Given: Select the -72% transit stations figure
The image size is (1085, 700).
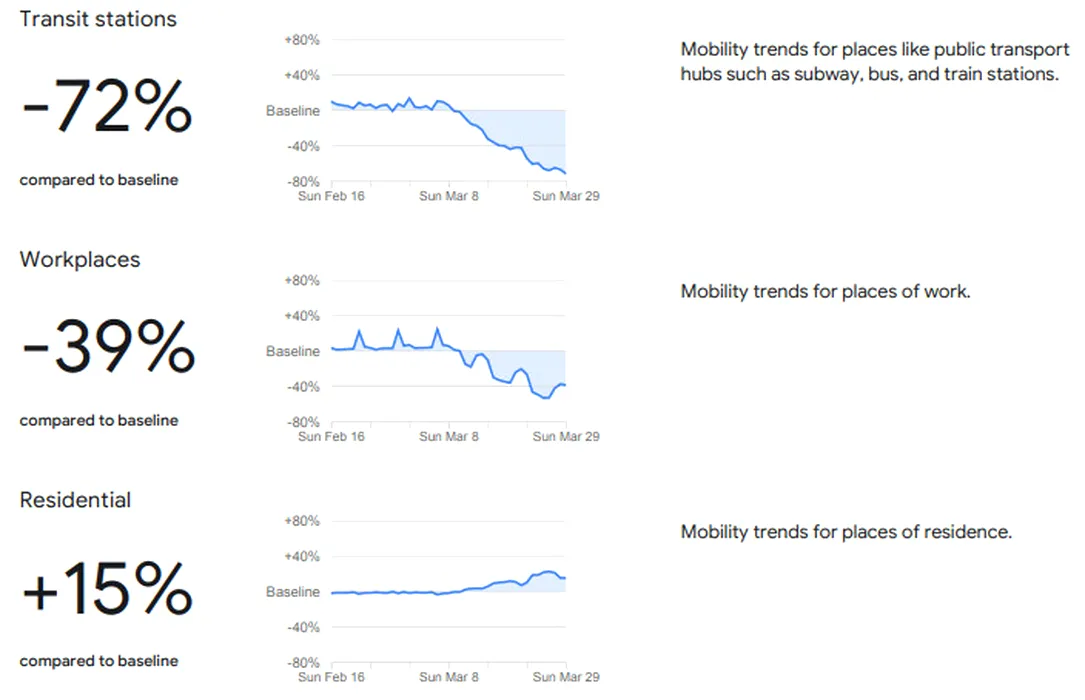Looking at the screenshot, I should click(x=107, y=106).
